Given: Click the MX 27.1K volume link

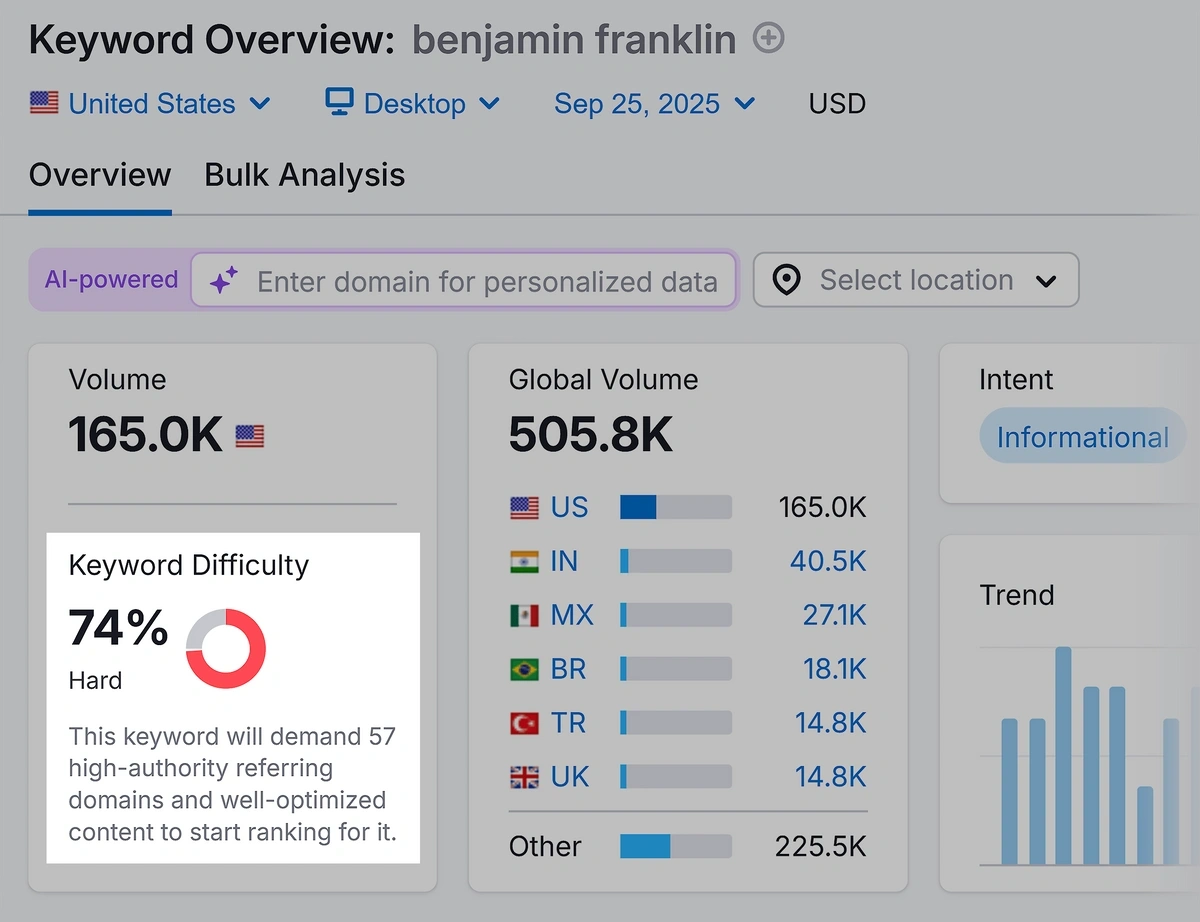Looking at the screenshot, I should click(x=833, y=616).
